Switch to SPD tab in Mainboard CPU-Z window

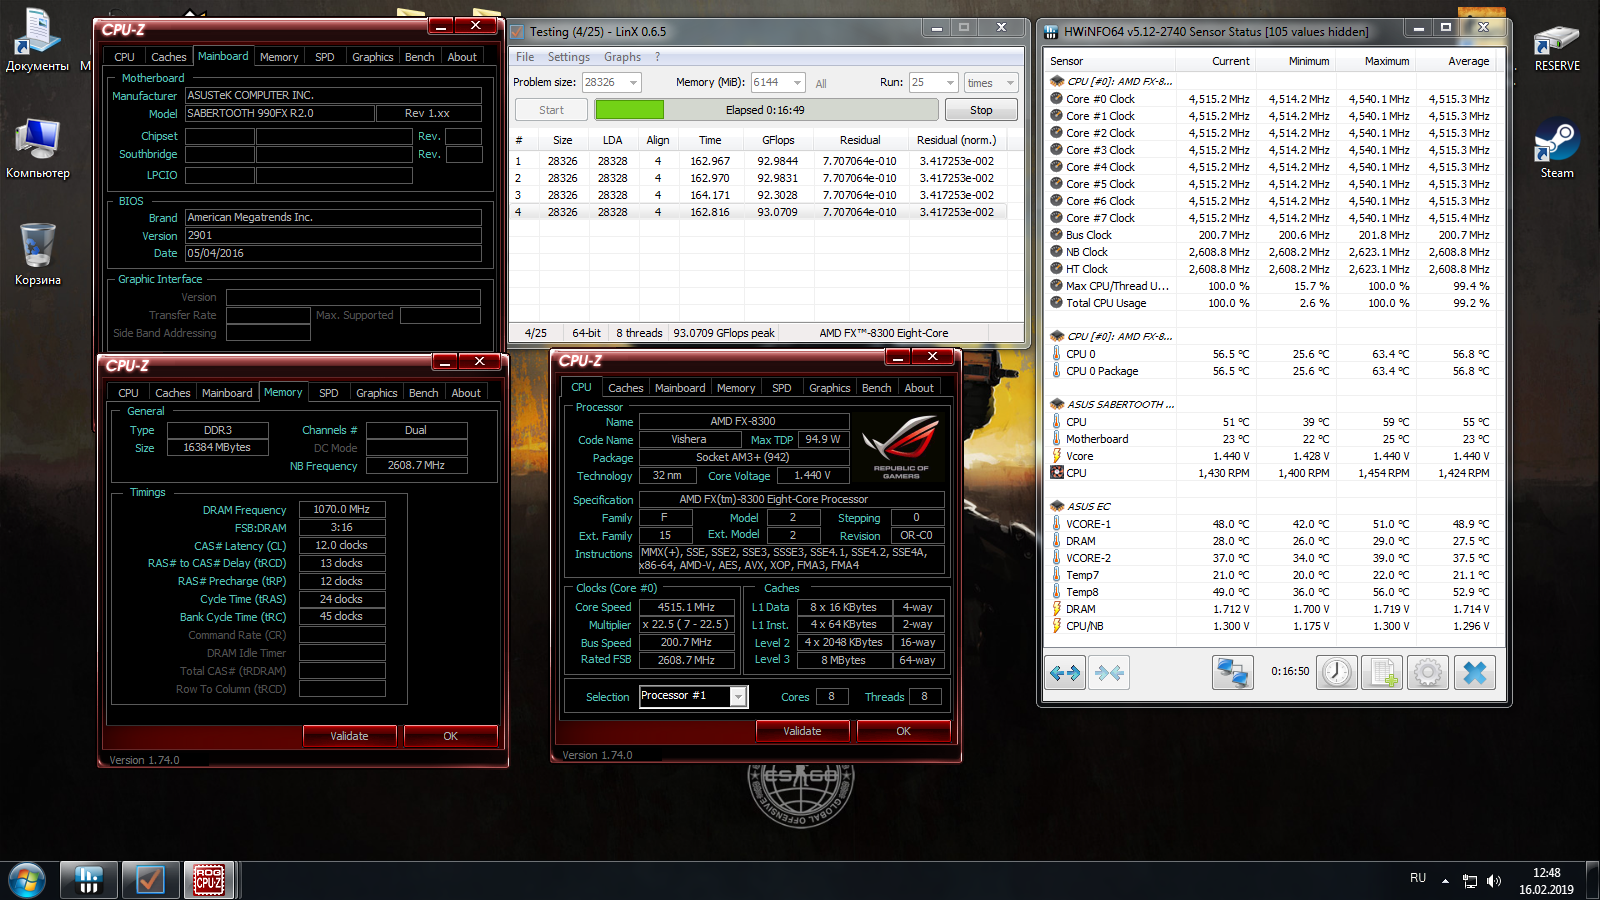click(325, 57)
